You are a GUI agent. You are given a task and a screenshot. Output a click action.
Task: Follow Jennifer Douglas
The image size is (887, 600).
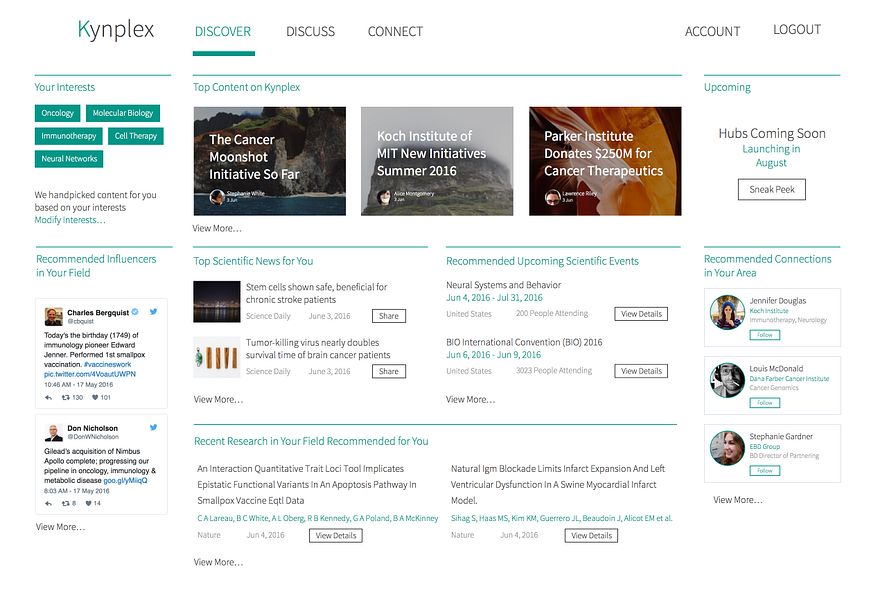(765, 335)
